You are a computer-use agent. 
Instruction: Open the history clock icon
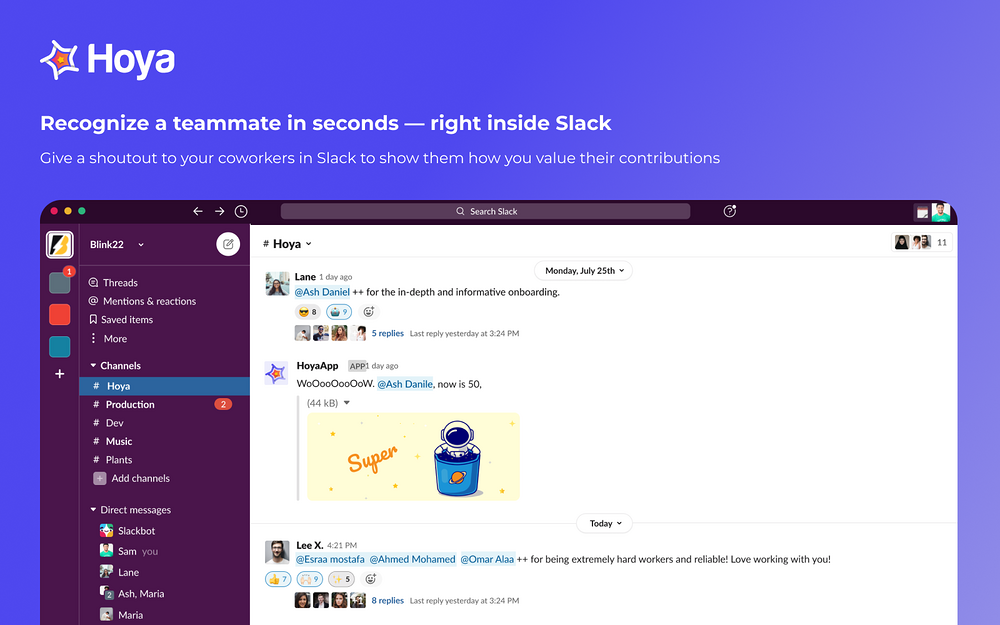[x=241, y=211]
